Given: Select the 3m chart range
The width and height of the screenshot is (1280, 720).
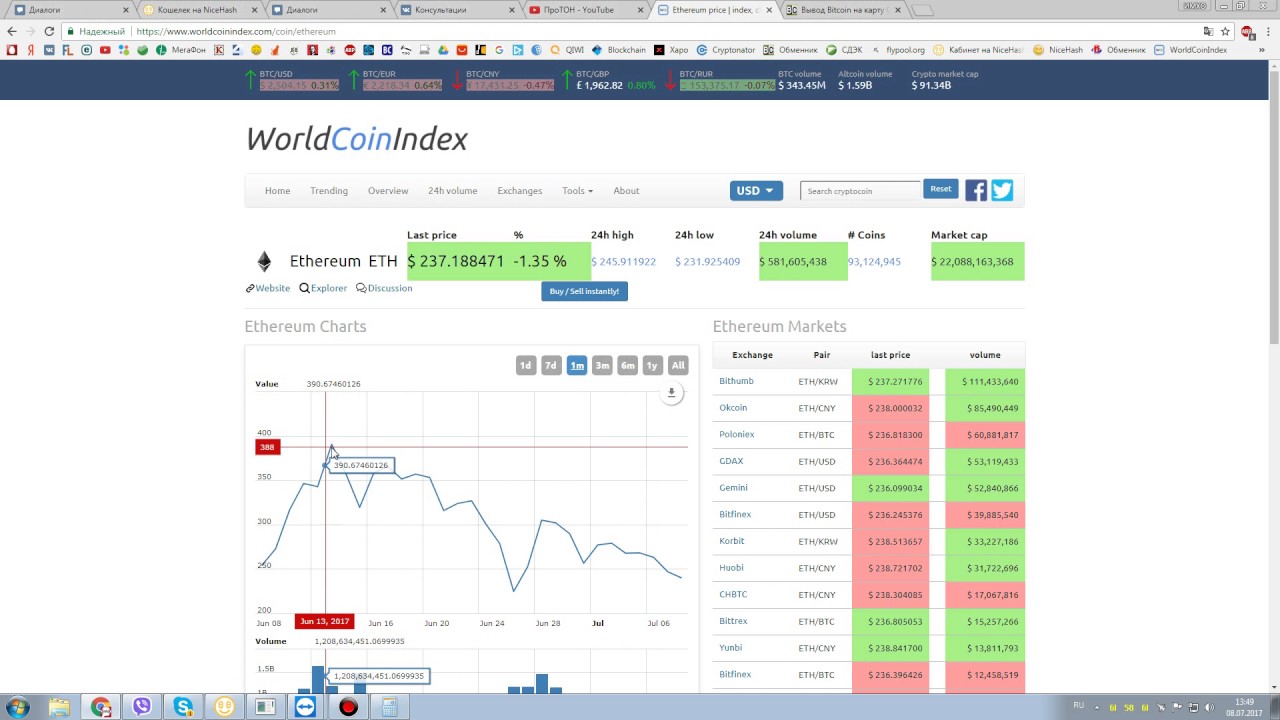Looking at the screenshot, I should 602,366.
